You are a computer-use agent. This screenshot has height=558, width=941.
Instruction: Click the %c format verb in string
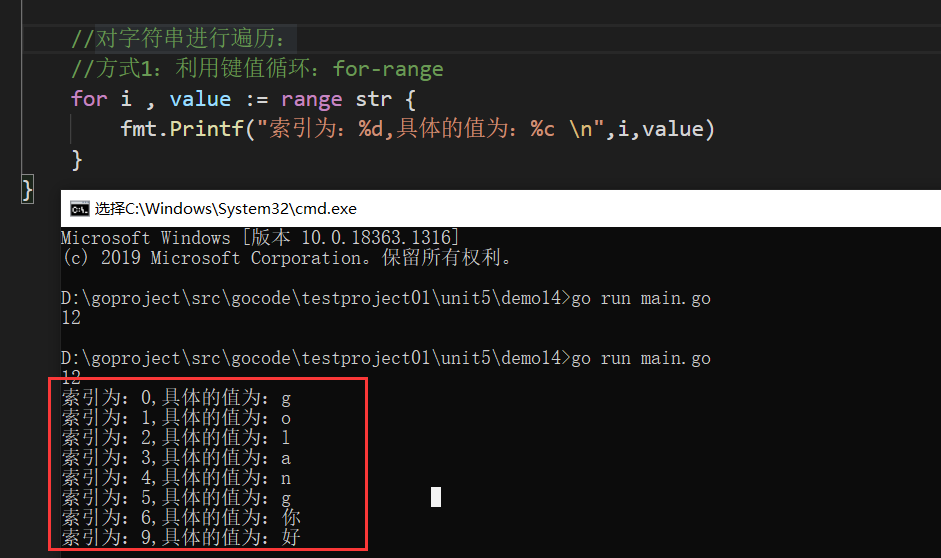[x=543, y=129]
